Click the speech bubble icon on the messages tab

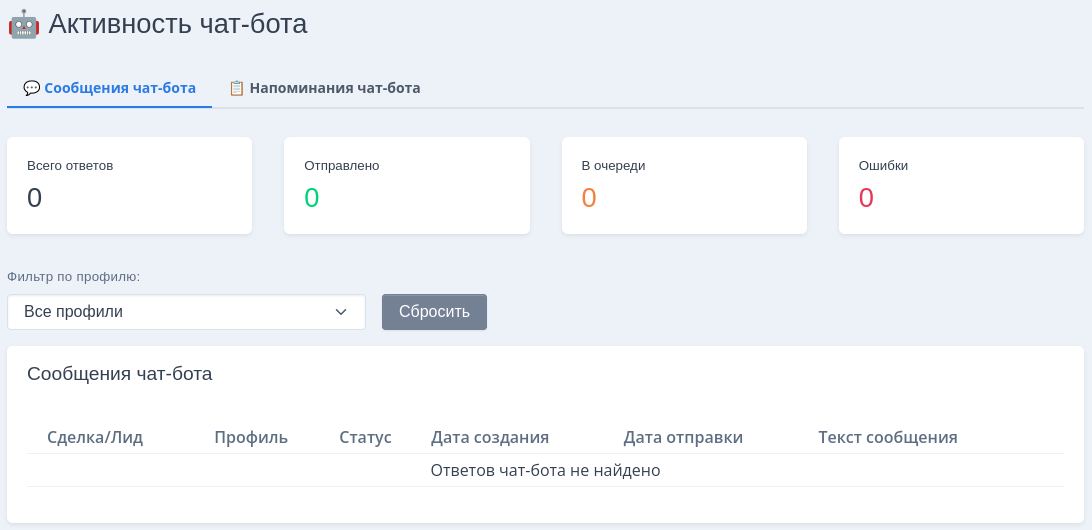tap(31, 88)
